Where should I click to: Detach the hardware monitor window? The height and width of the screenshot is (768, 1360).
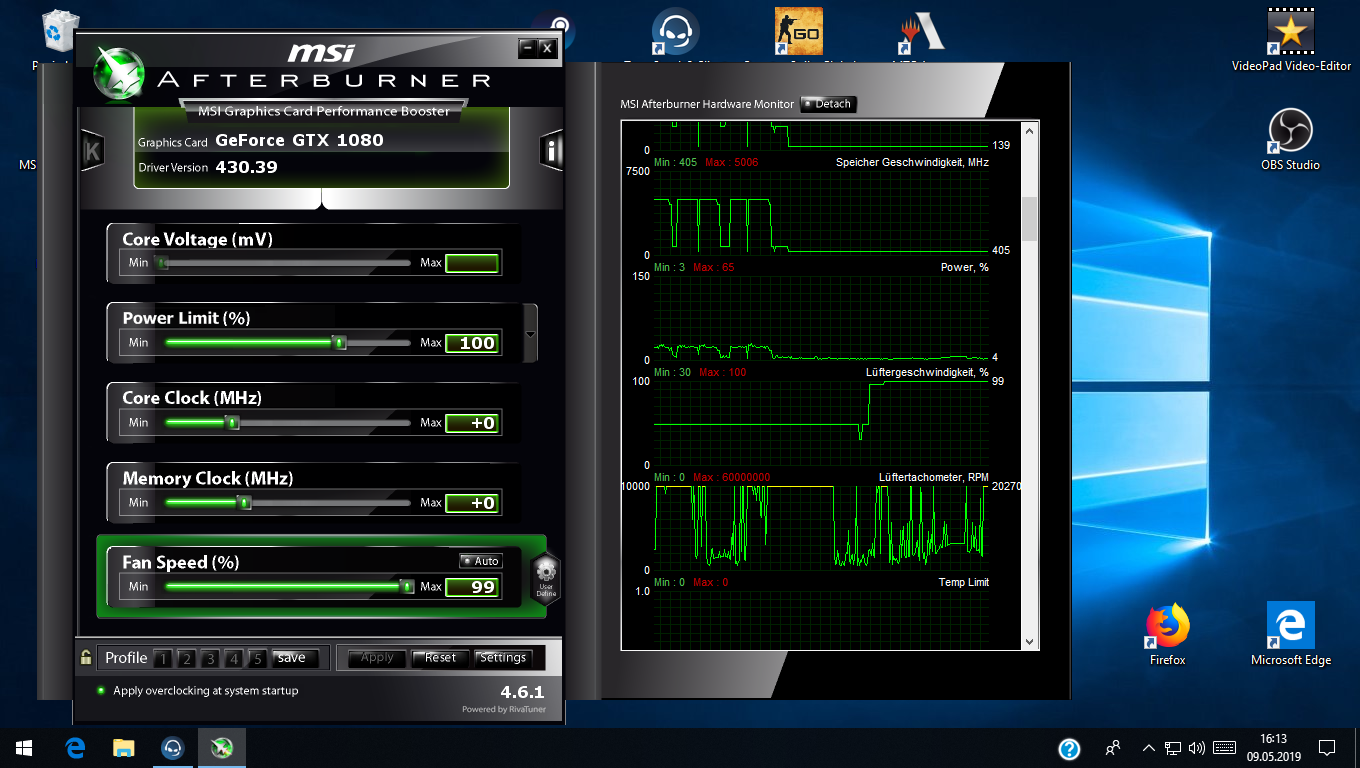pyautogui.click(x=829, y=104)
